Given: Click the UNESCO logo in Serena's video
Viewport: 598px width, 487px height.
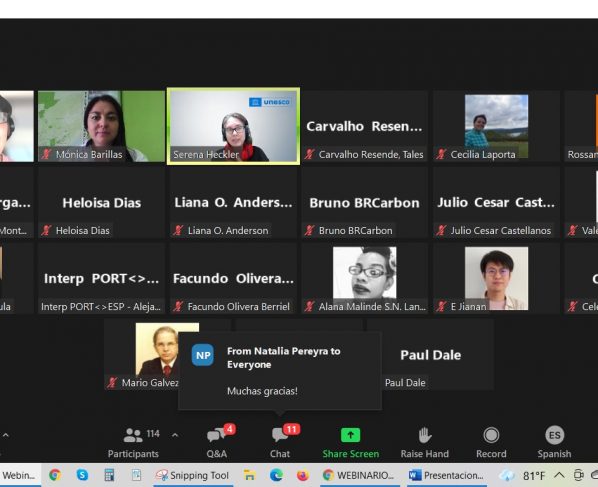Looking at the screenshot, I should pos(270,102).
